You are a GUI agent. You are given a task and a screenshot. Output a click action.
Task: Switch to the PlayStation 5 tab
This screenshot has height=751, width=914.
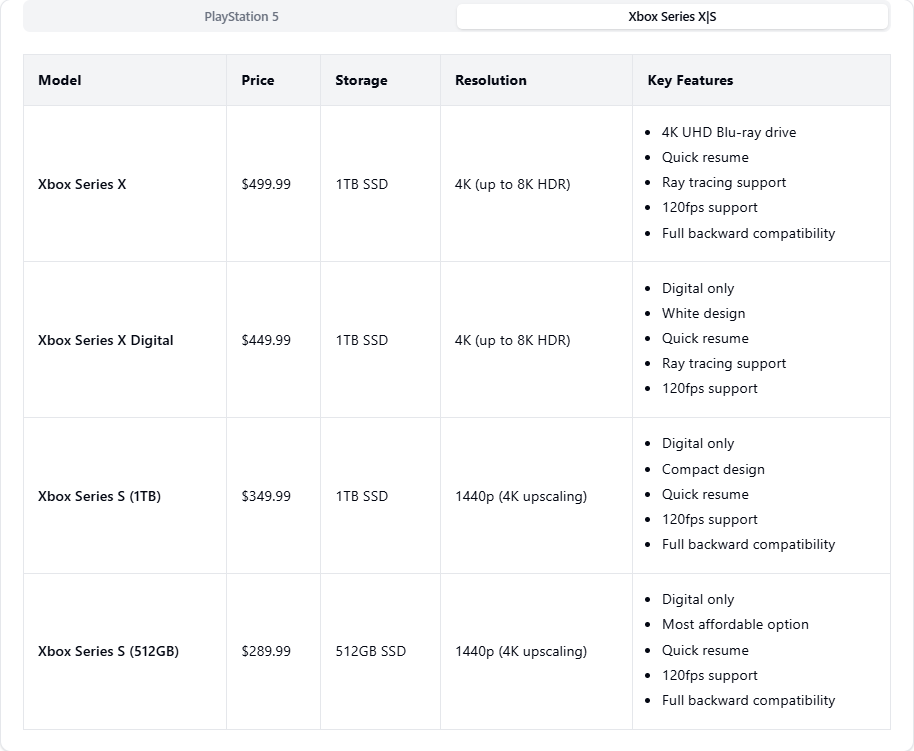[241, 16]
